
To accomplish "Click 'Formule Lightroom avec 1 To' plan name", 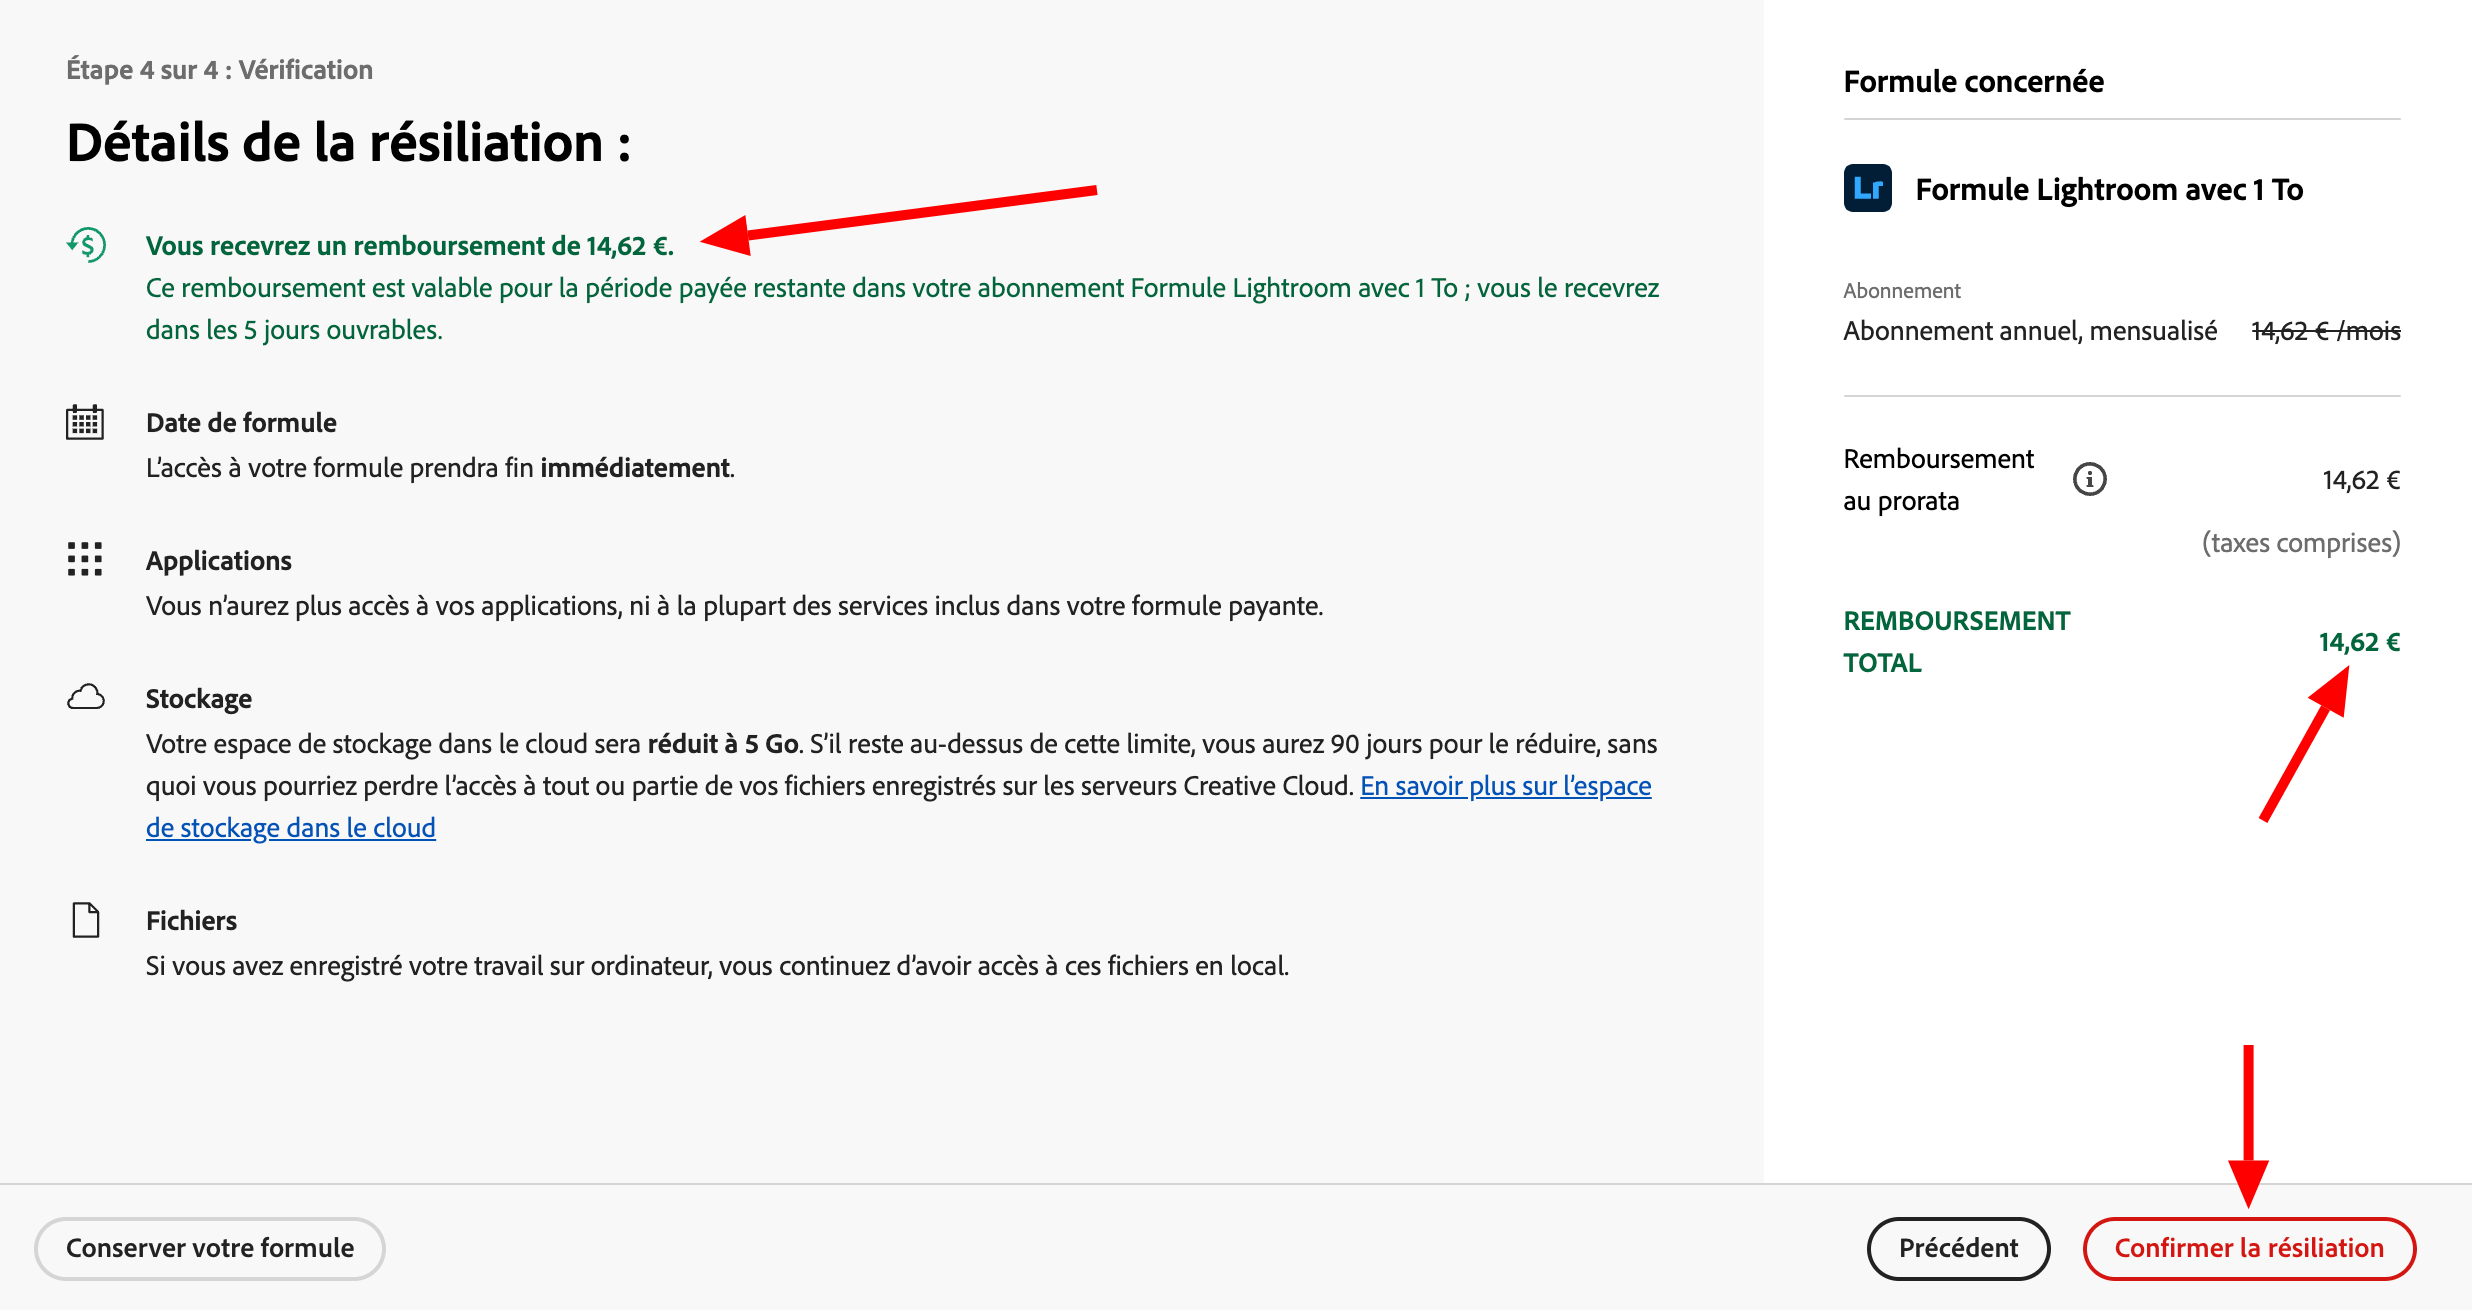I will (2110, 189).
